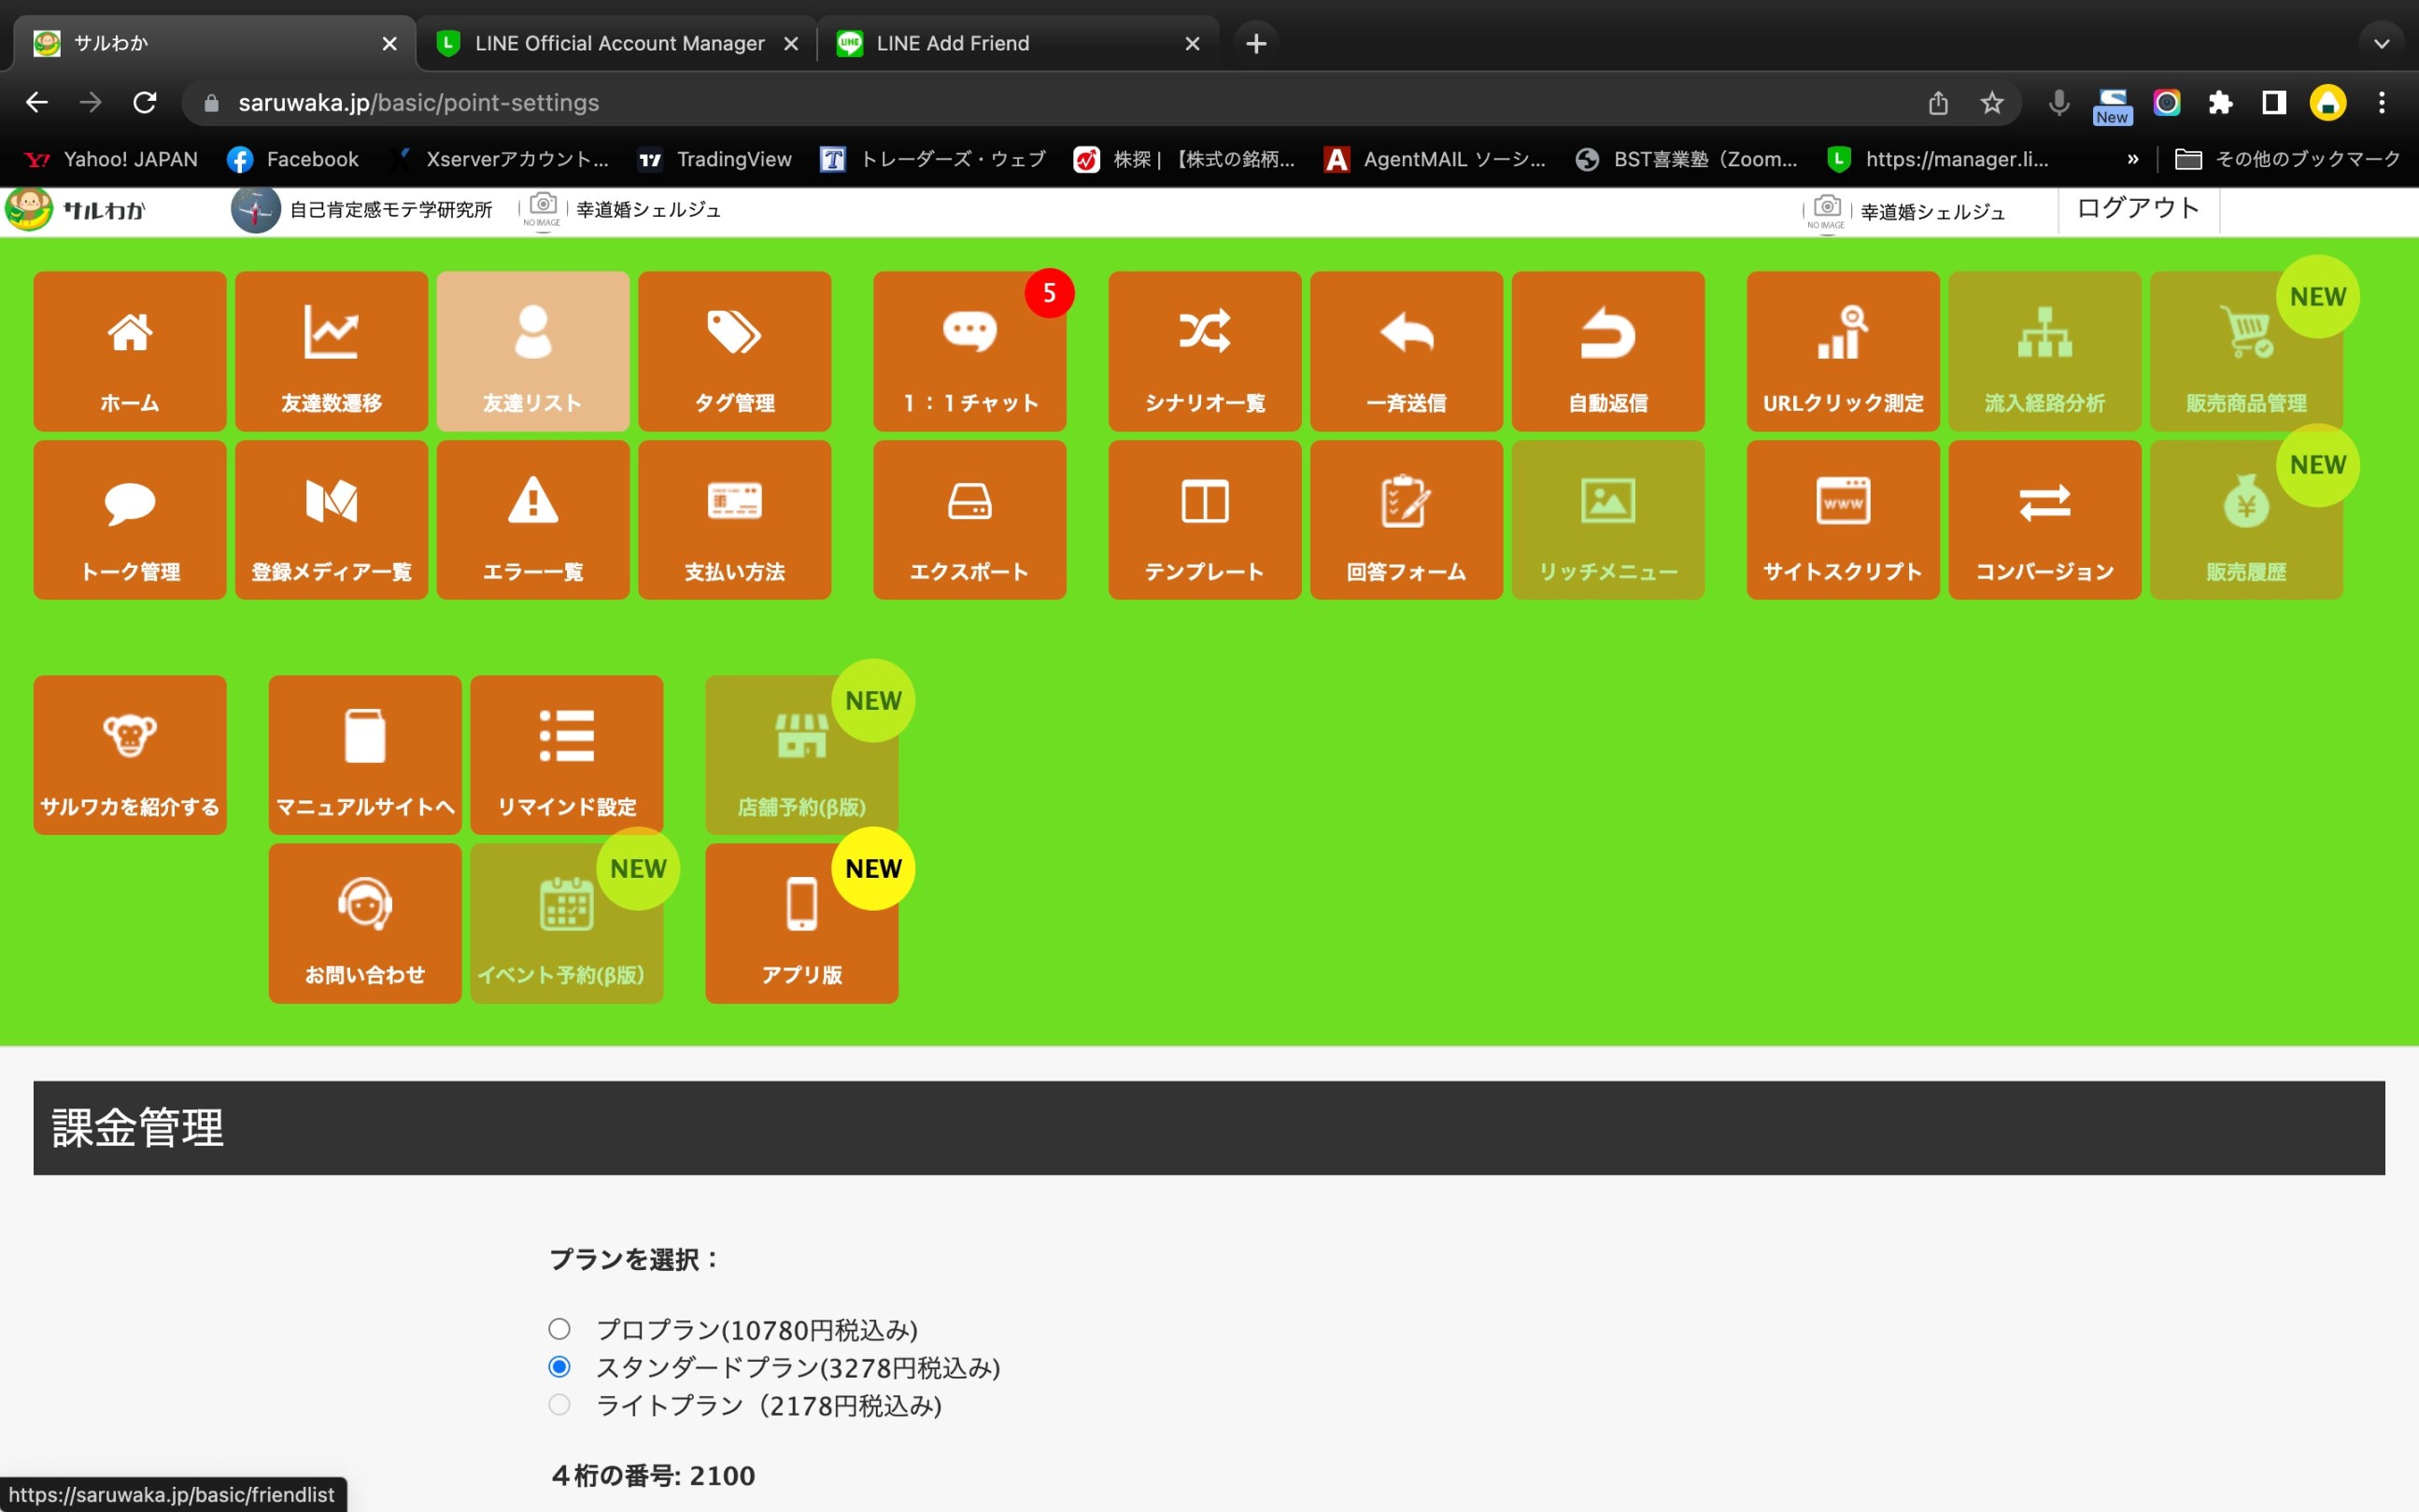
Task: Open the 1:1チャット chat tile
Action: [970, 351]
